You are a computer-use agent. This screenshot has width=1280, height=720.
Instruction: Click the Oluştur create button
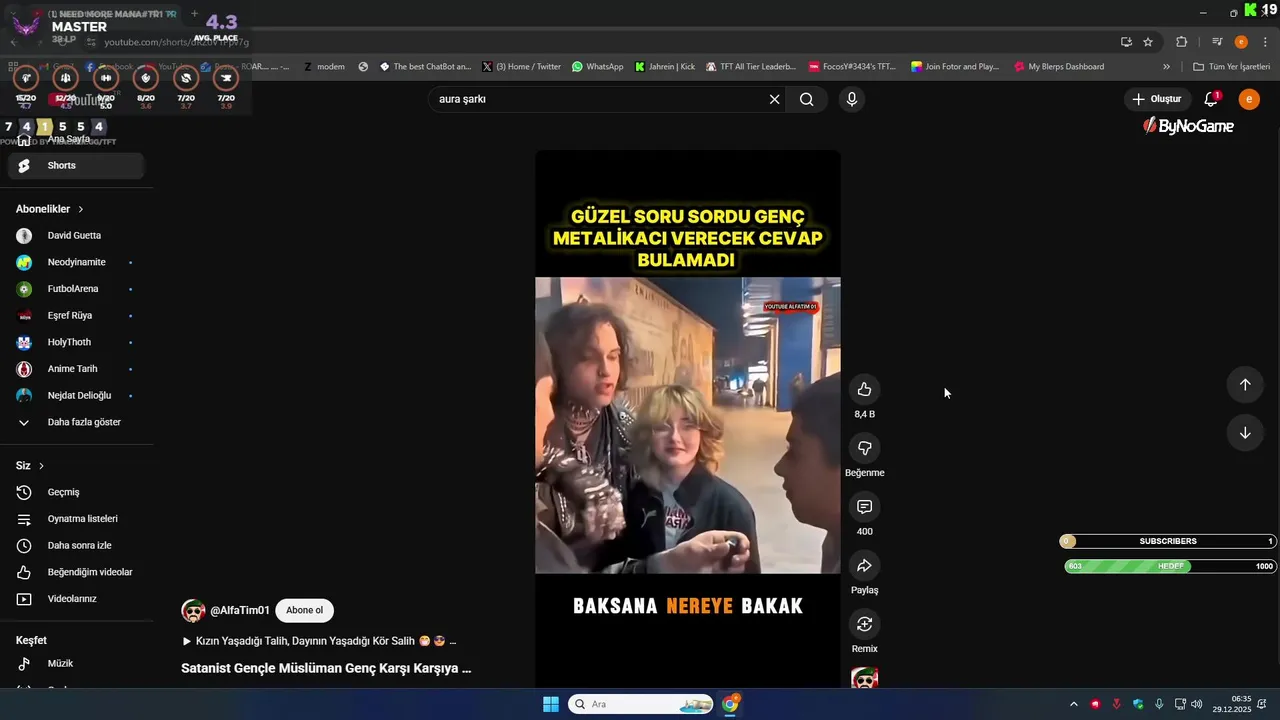pos(1156,99)
